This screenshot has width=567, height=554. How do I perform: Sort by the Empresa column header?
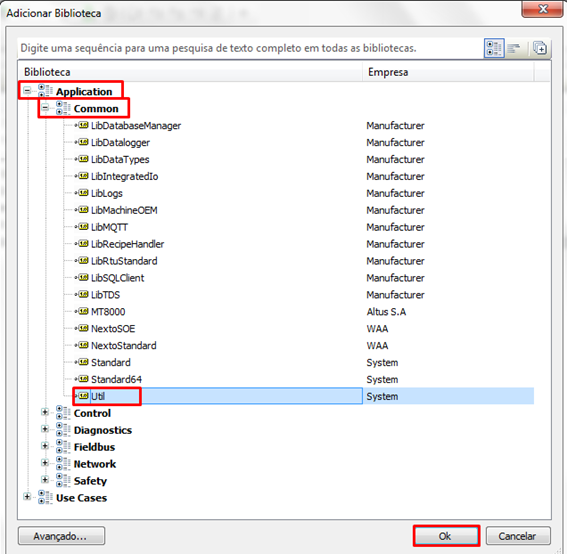tap(448, 72)
